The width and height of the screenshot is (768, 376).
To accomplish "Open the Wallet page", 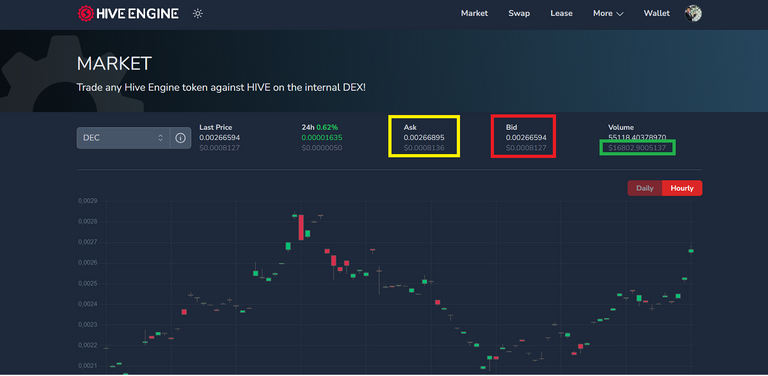I will [x=656, y=13].
